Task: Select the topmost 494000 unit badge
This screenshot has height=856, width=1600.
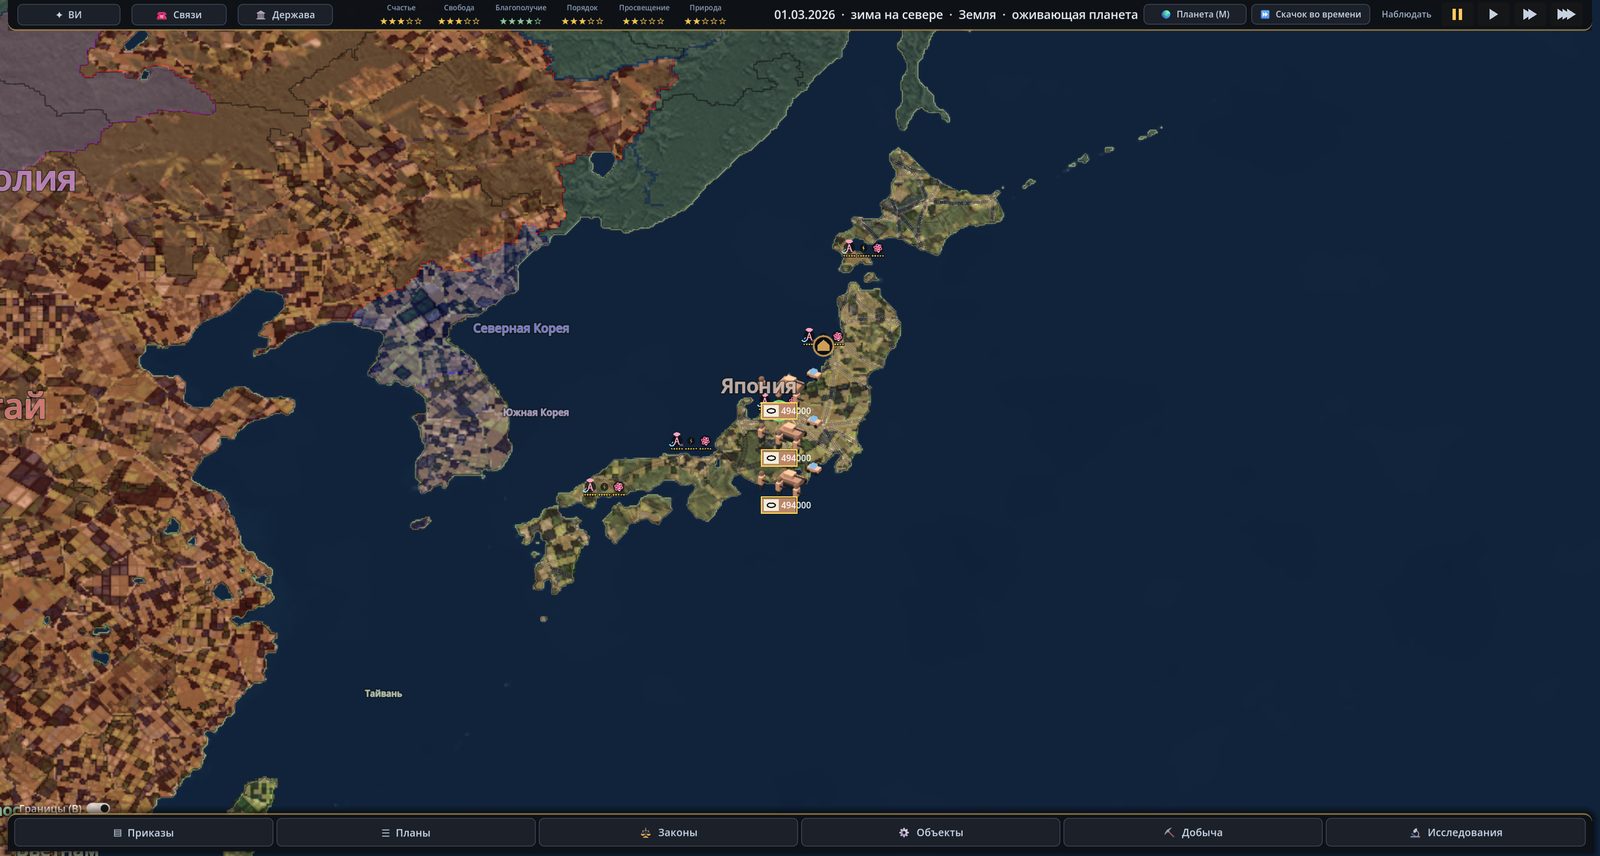Action: tap(779, 411)
